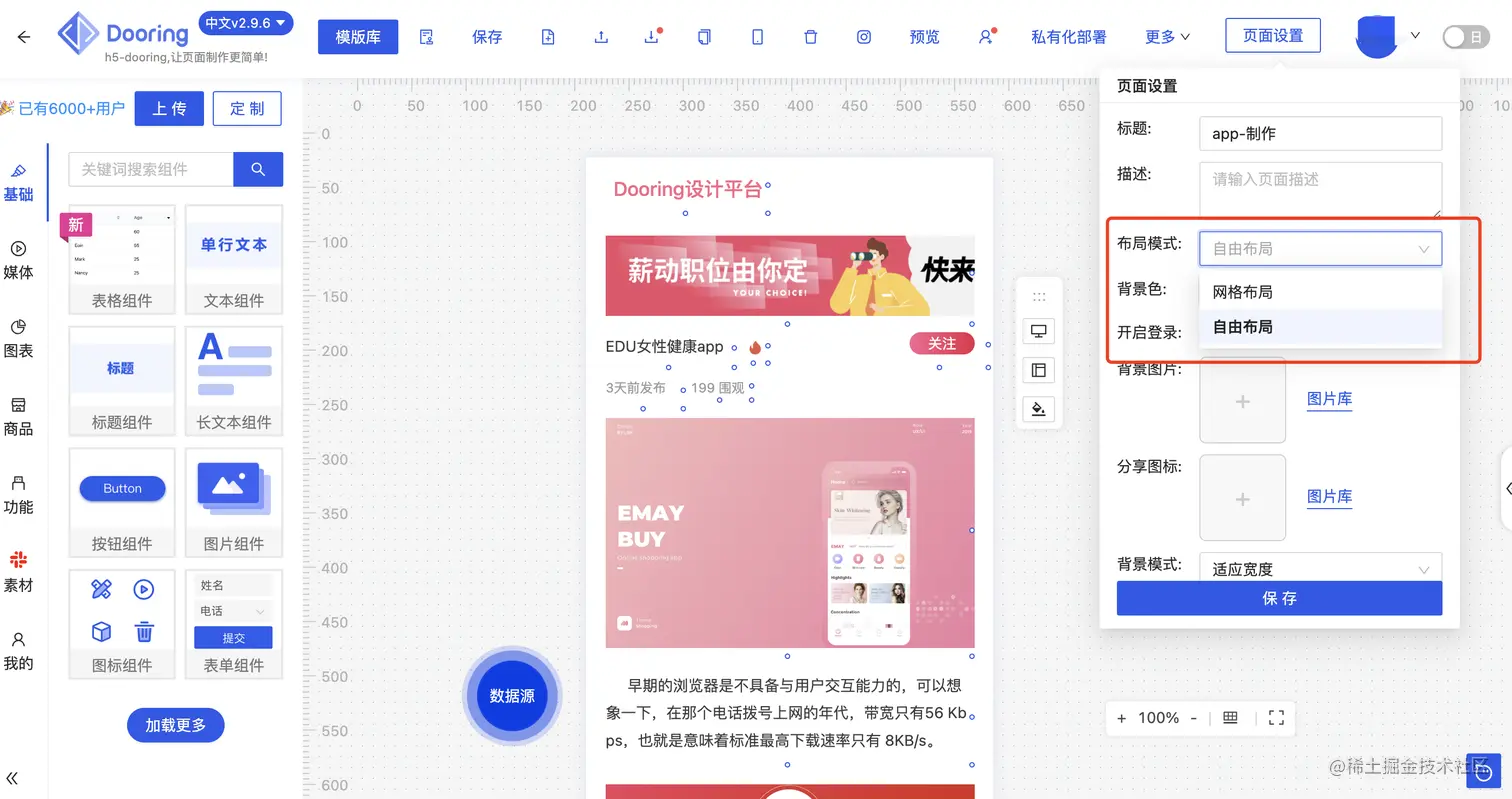Switch to the 功能 function tab

click(x=18, y=494)
